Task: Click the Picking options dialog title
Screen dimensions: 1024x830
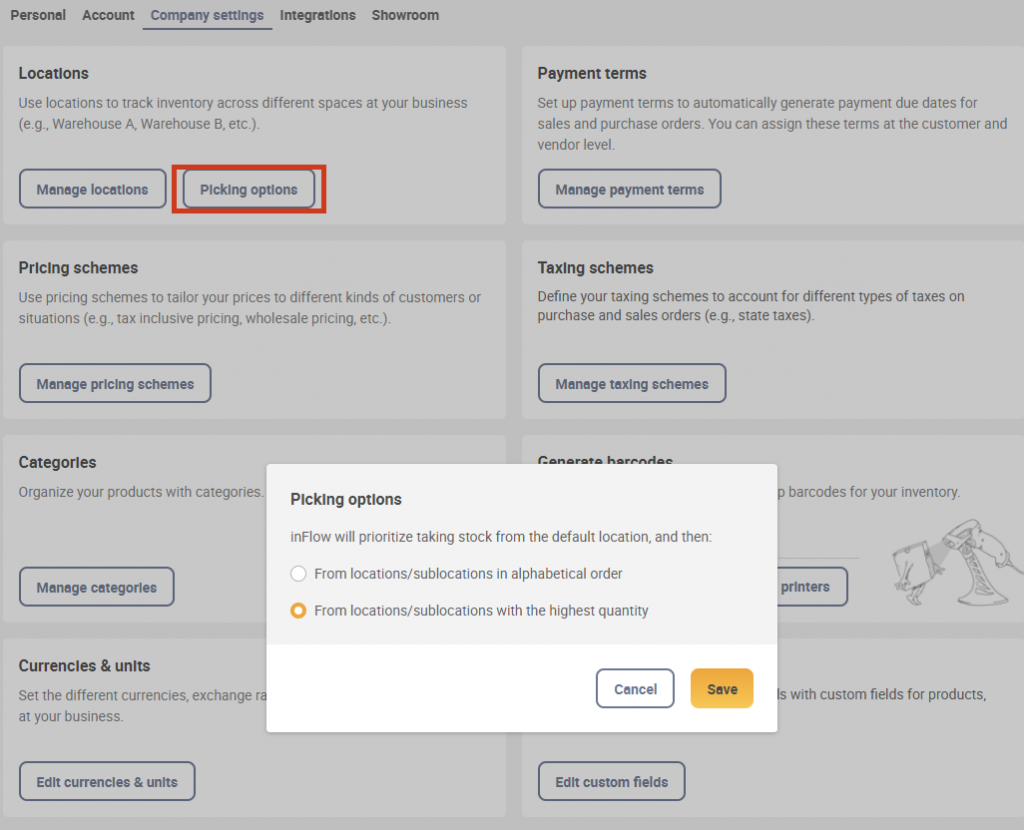Action: click(x=346, y=500)
